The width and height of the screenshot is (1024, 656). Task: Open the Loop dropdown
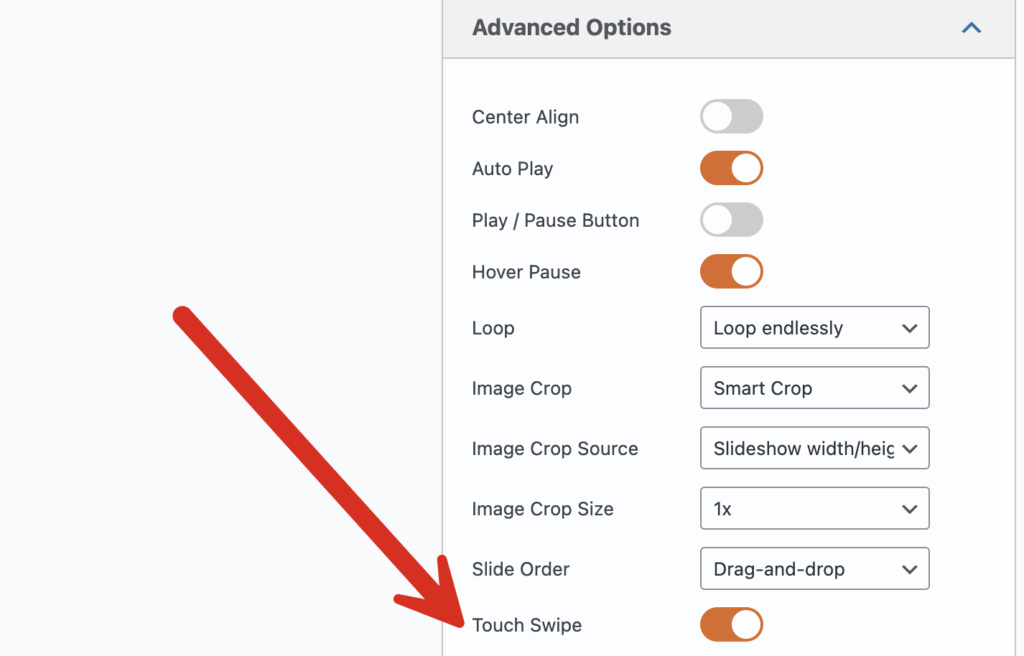[814, 328]
